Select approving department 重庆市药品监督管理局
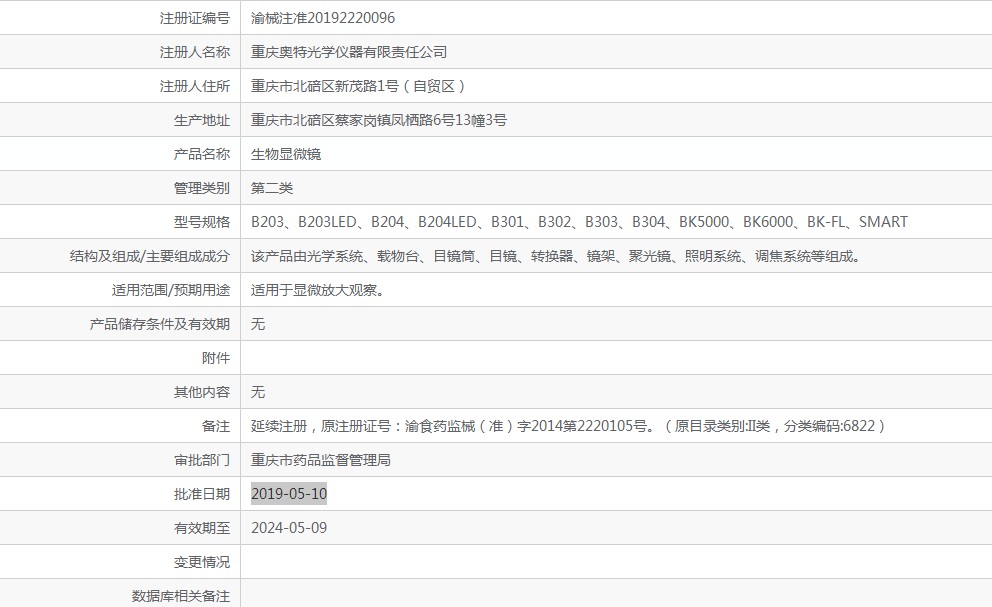 (321, 460)
